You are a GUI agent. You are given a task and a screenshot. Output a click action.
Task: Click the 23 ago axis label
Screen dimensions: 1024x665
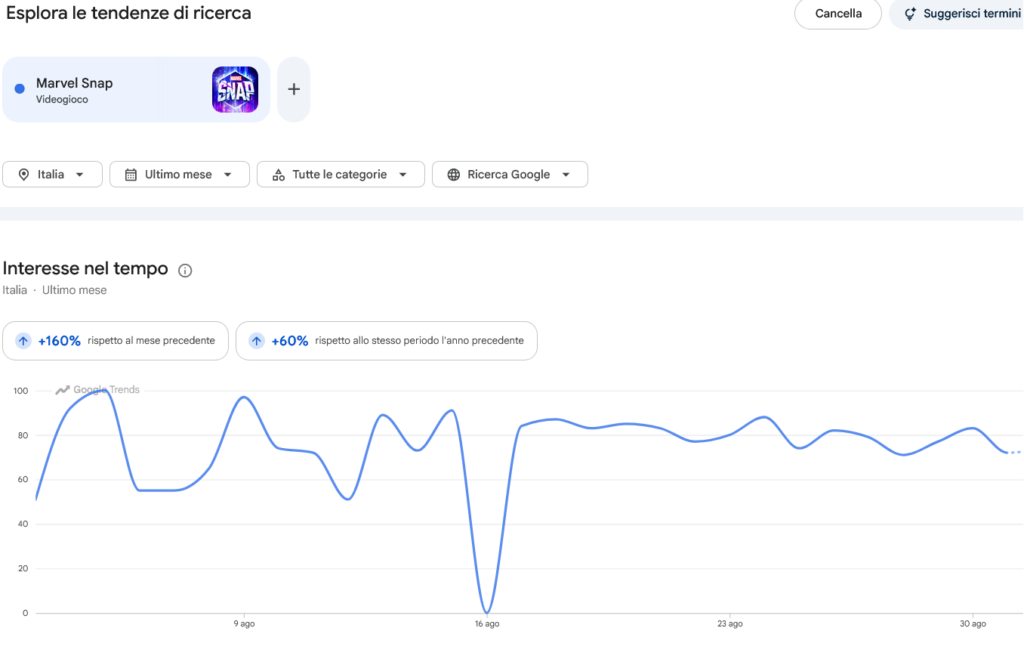coord(730,624)
